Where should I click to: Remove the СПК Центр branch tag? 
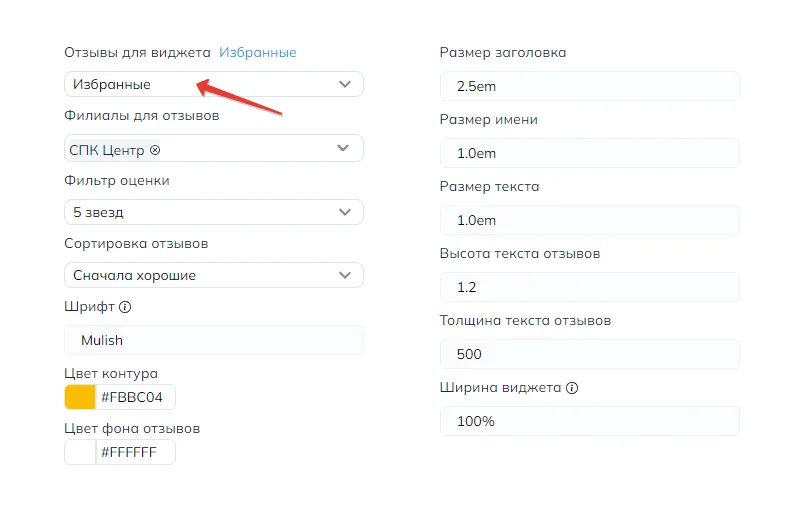(155, 150)
